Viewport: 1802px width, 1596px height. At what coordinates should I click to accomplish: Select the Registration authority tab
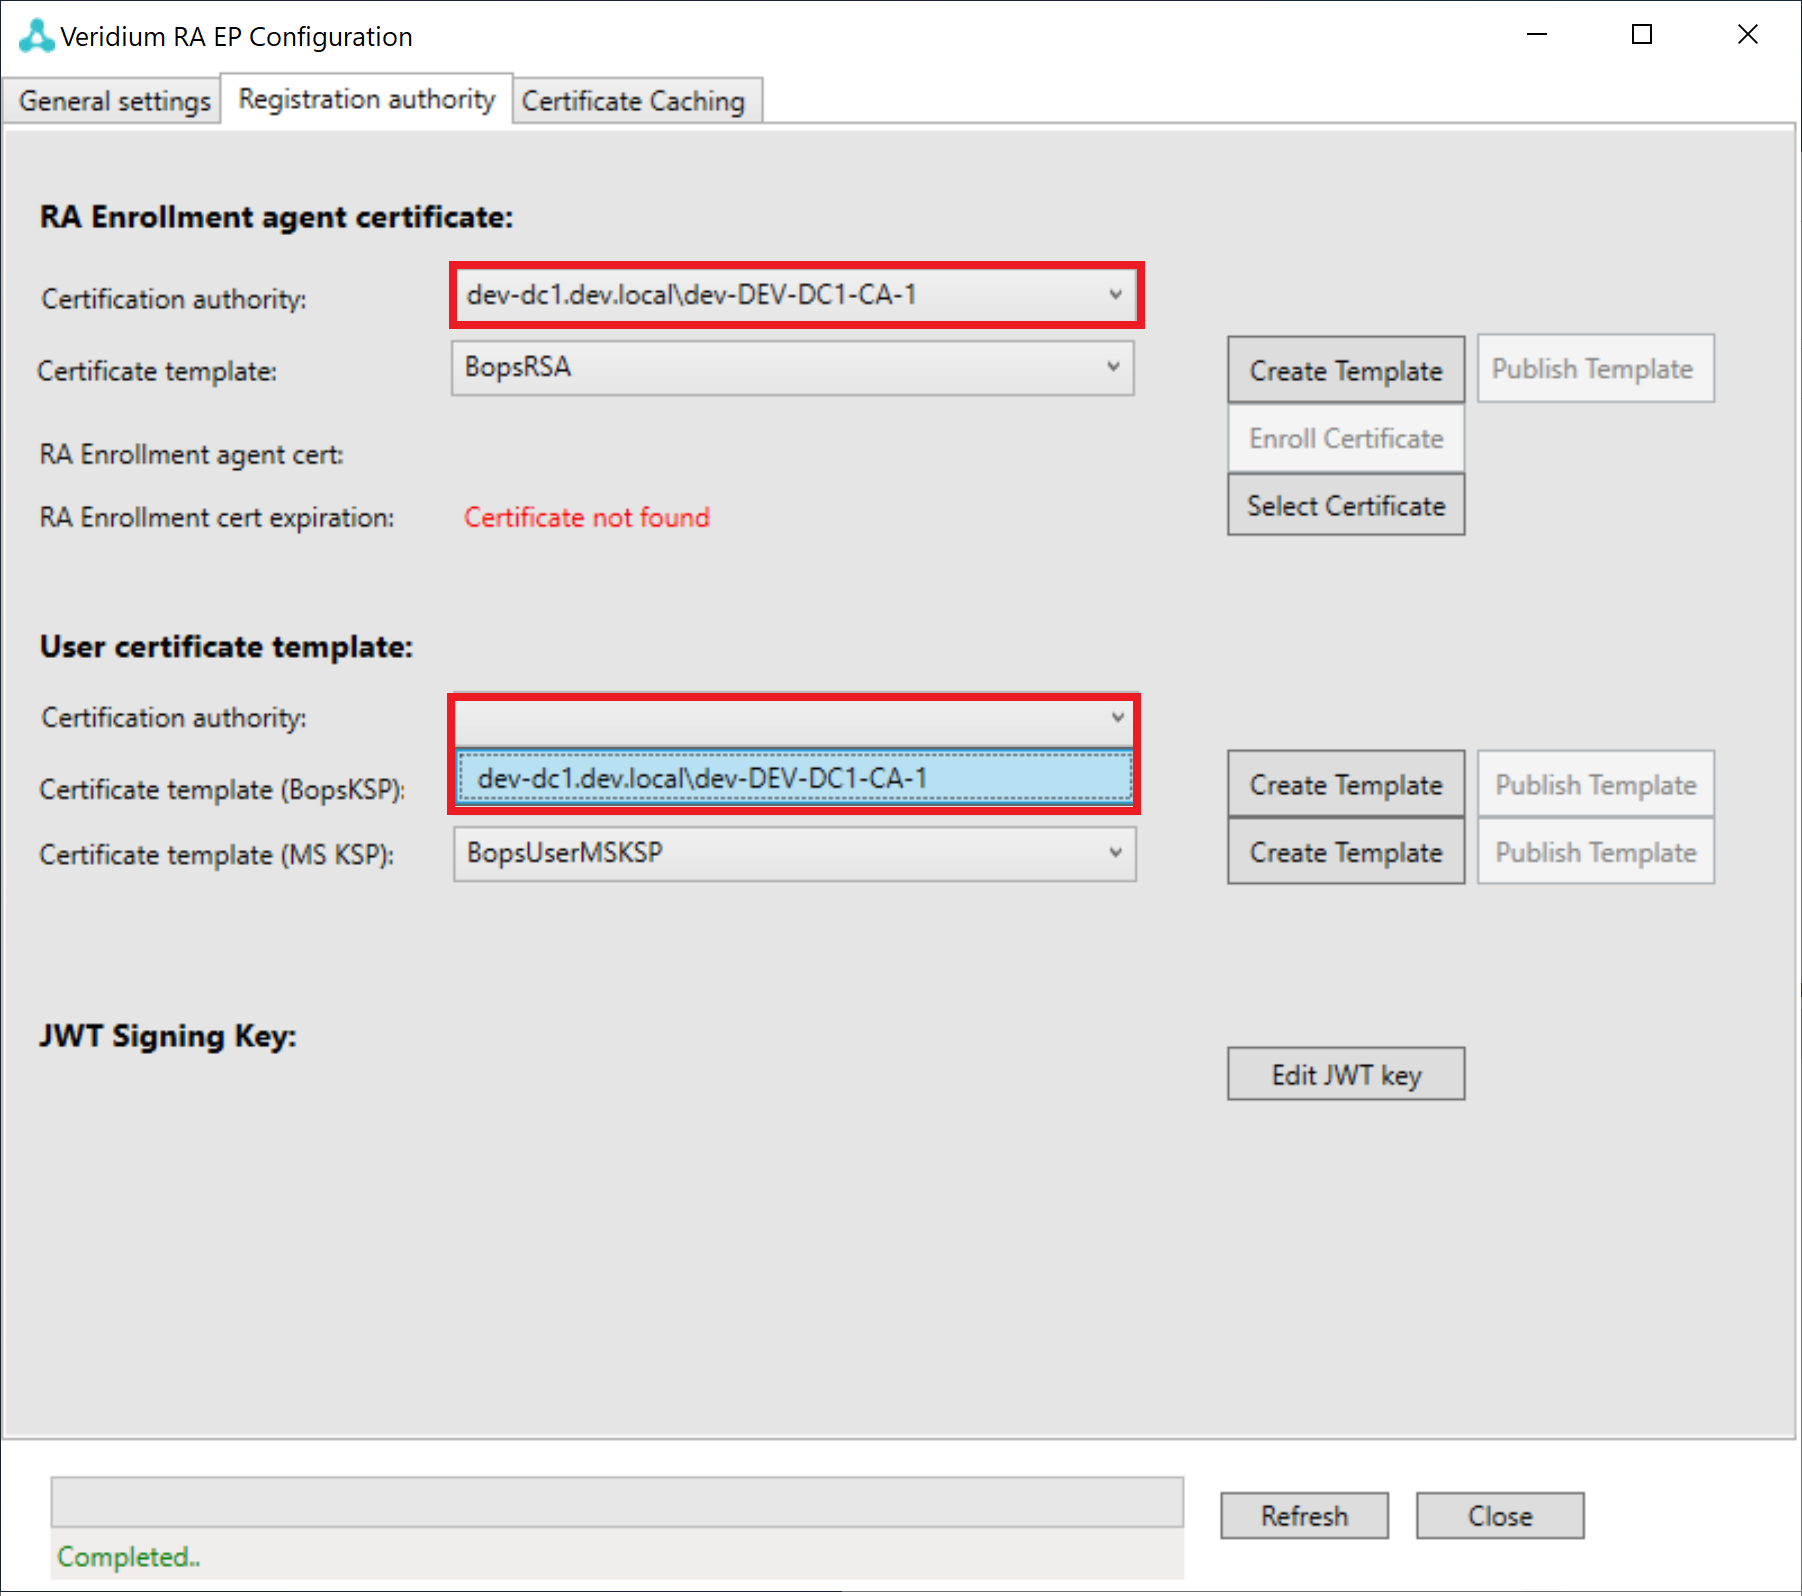(x=366, y=99)
